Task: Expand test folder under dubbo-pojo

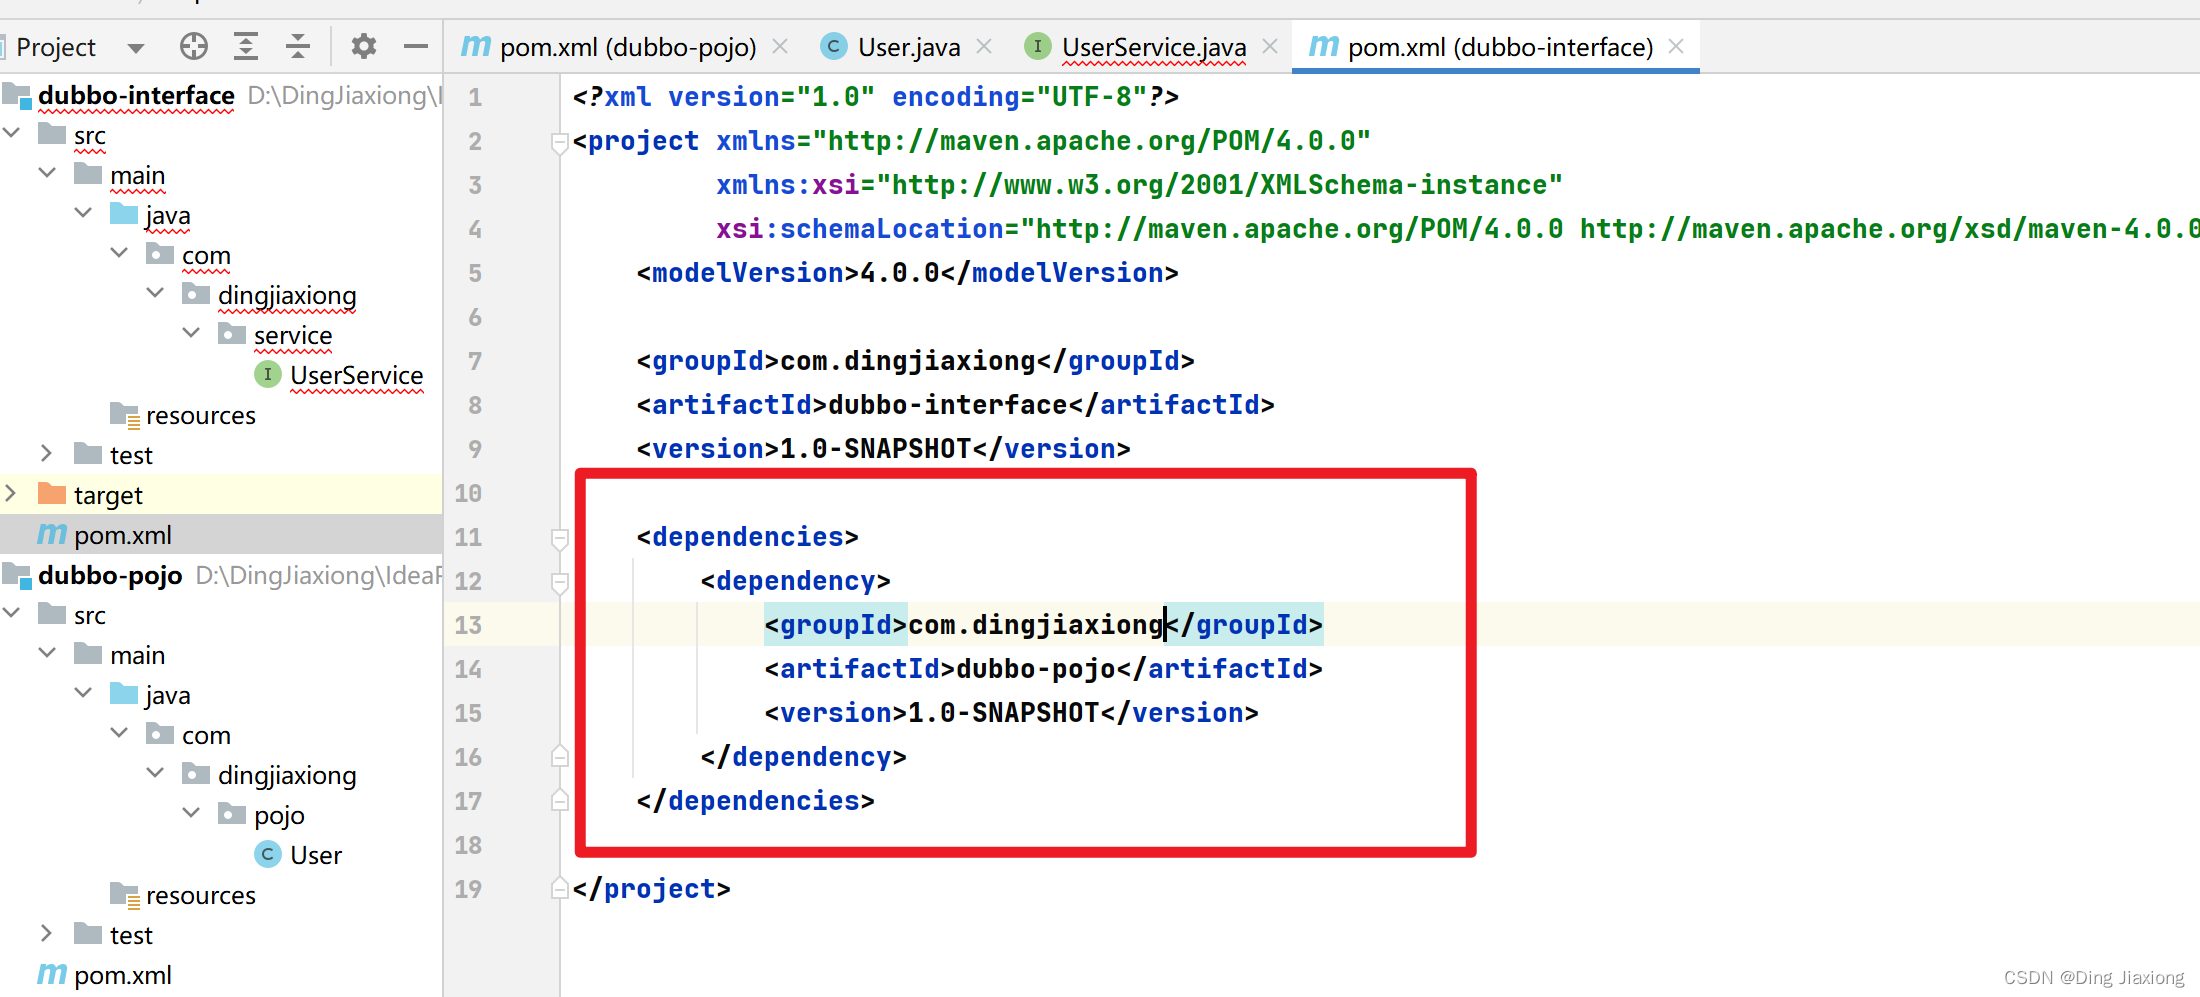Action: (x=46, y=933)
